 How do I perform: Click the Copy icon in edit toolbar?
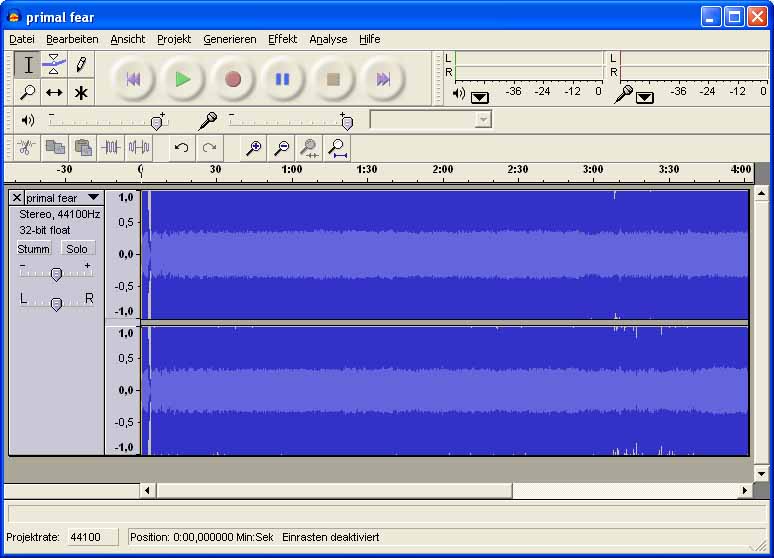pyautogui.click(x=55, y=147)
